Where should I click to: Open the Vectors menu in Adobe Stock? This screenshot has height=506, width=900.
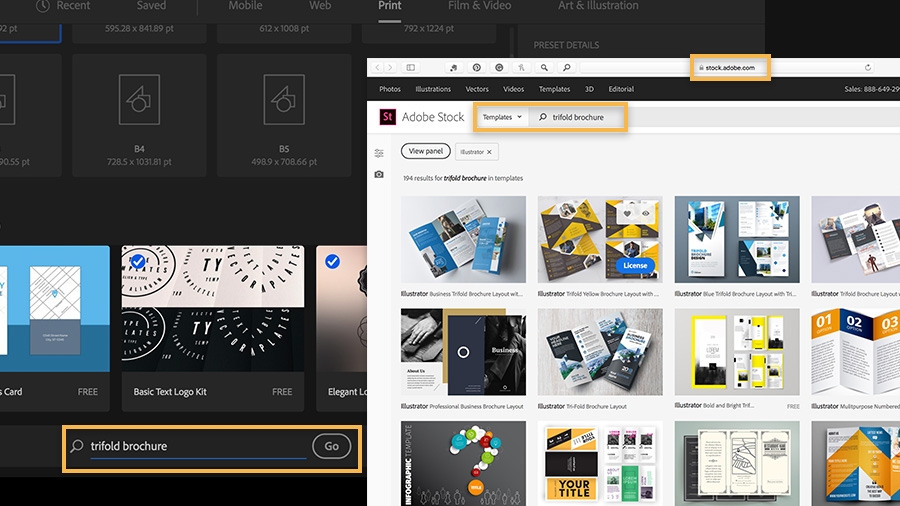coord(477,89)
